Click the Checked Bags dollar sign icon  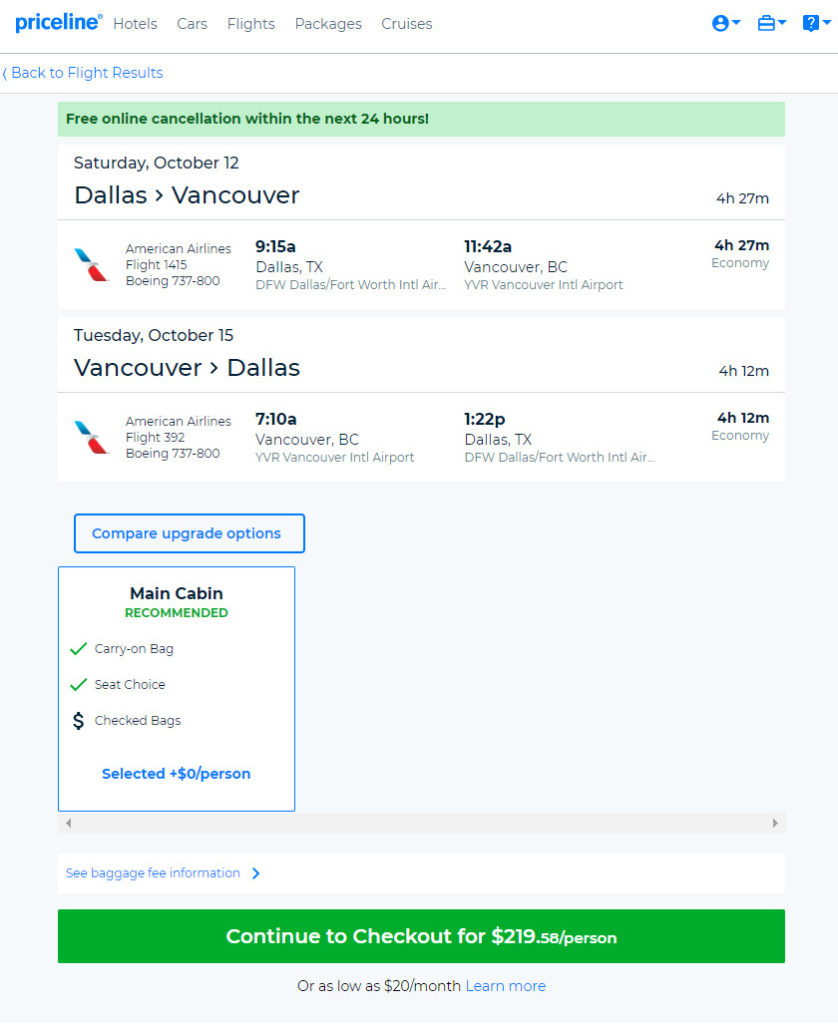click(78, 720)
